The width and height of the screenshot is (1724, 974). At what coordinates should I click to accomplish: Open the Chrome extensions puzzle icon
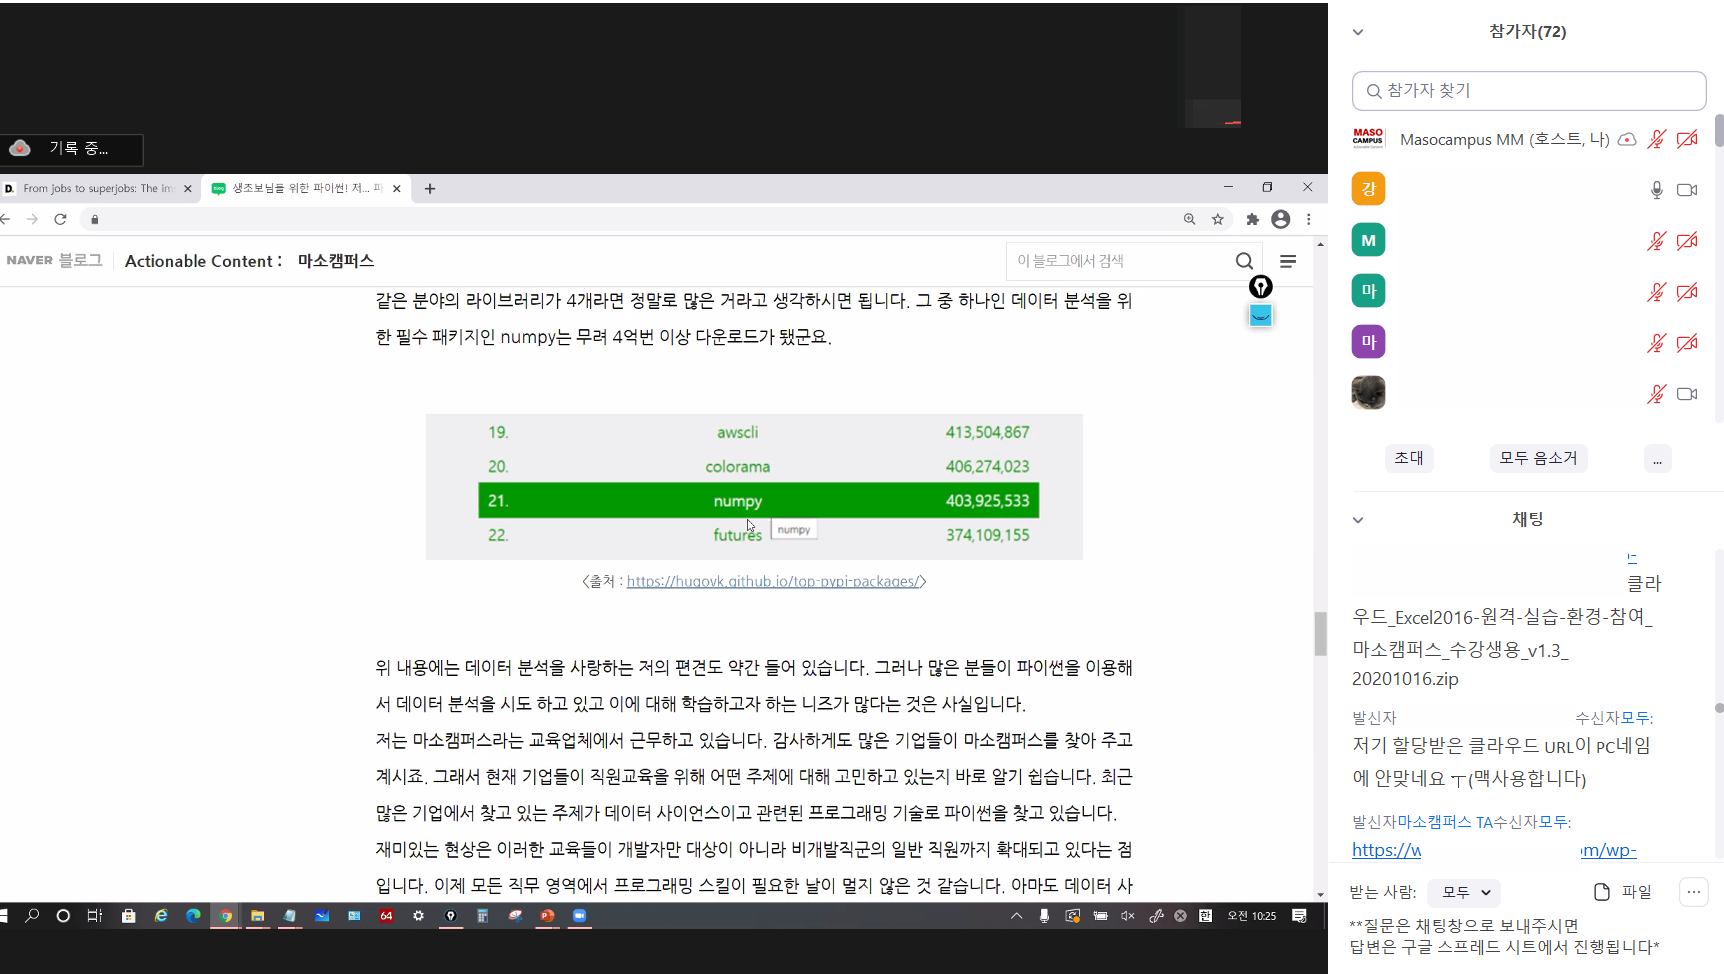(x=1252, y=219)
